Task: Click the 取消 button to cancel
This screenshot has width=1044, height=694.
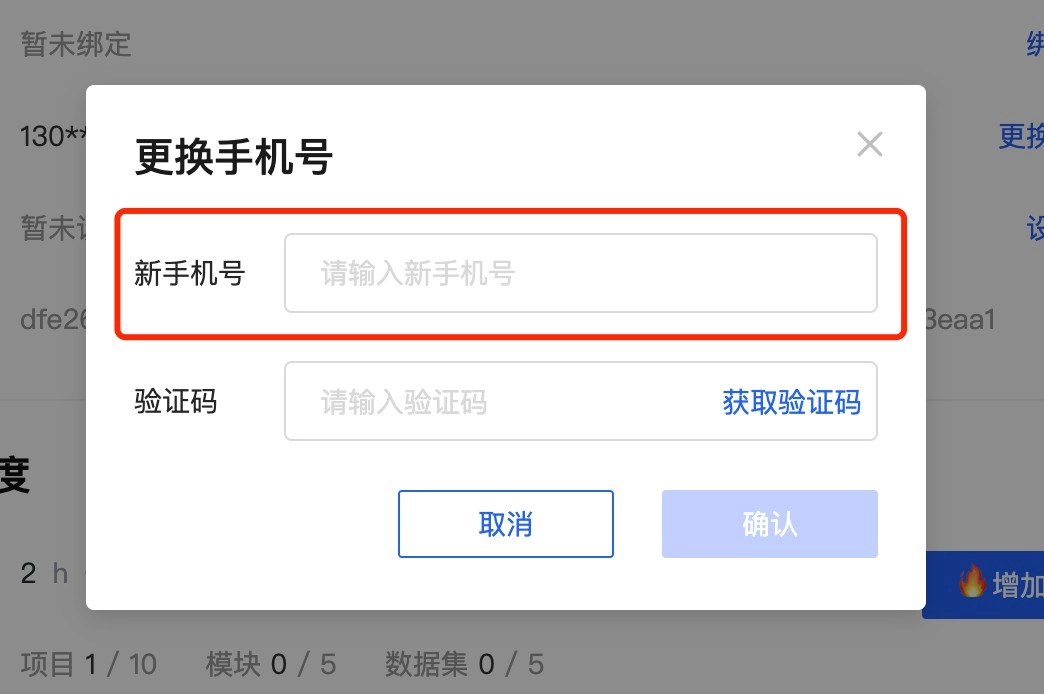Action: point(505,523)
